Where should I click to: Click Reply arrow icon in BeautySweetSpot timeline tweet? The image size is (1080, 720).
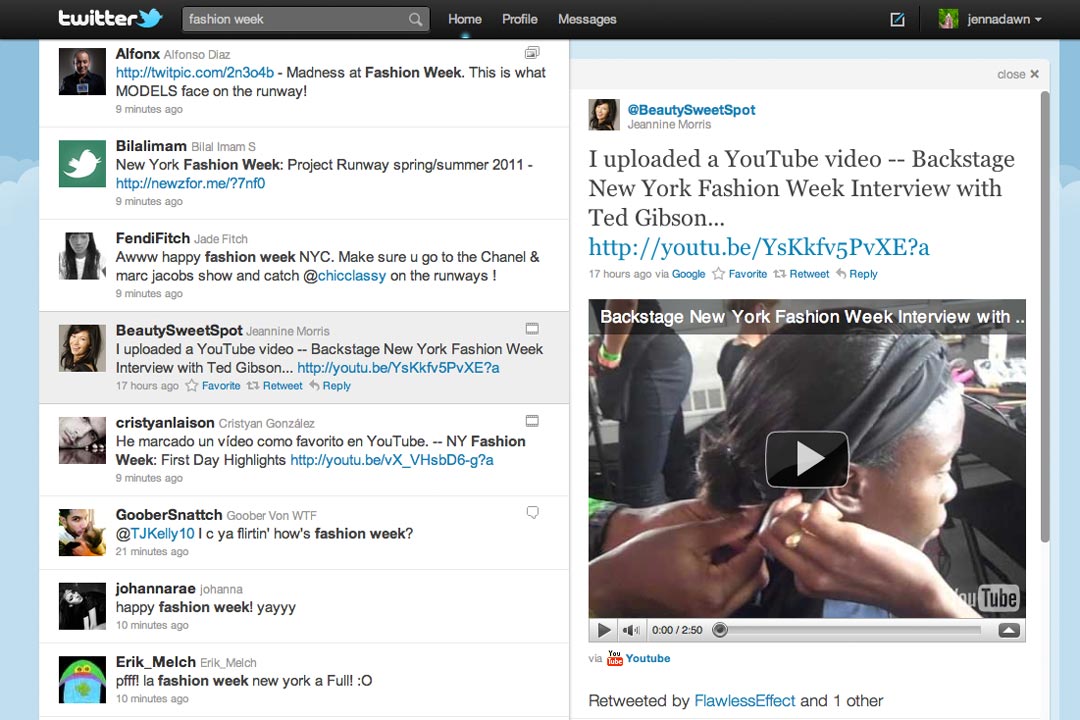point(314,386)
